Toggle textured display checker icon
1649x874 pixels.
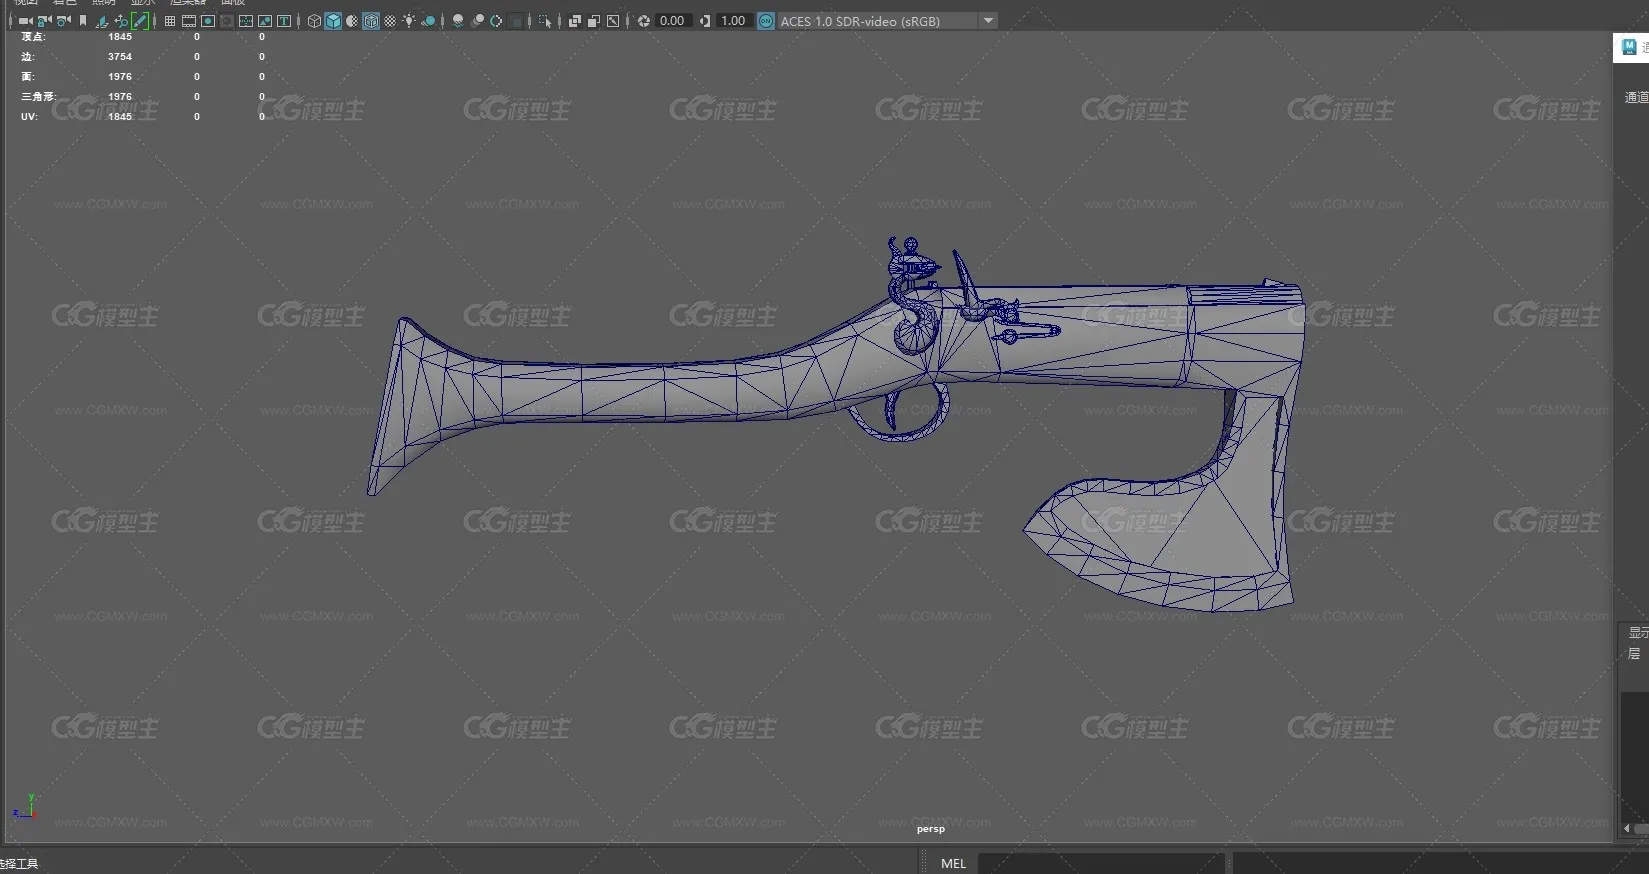click(390, 21)
